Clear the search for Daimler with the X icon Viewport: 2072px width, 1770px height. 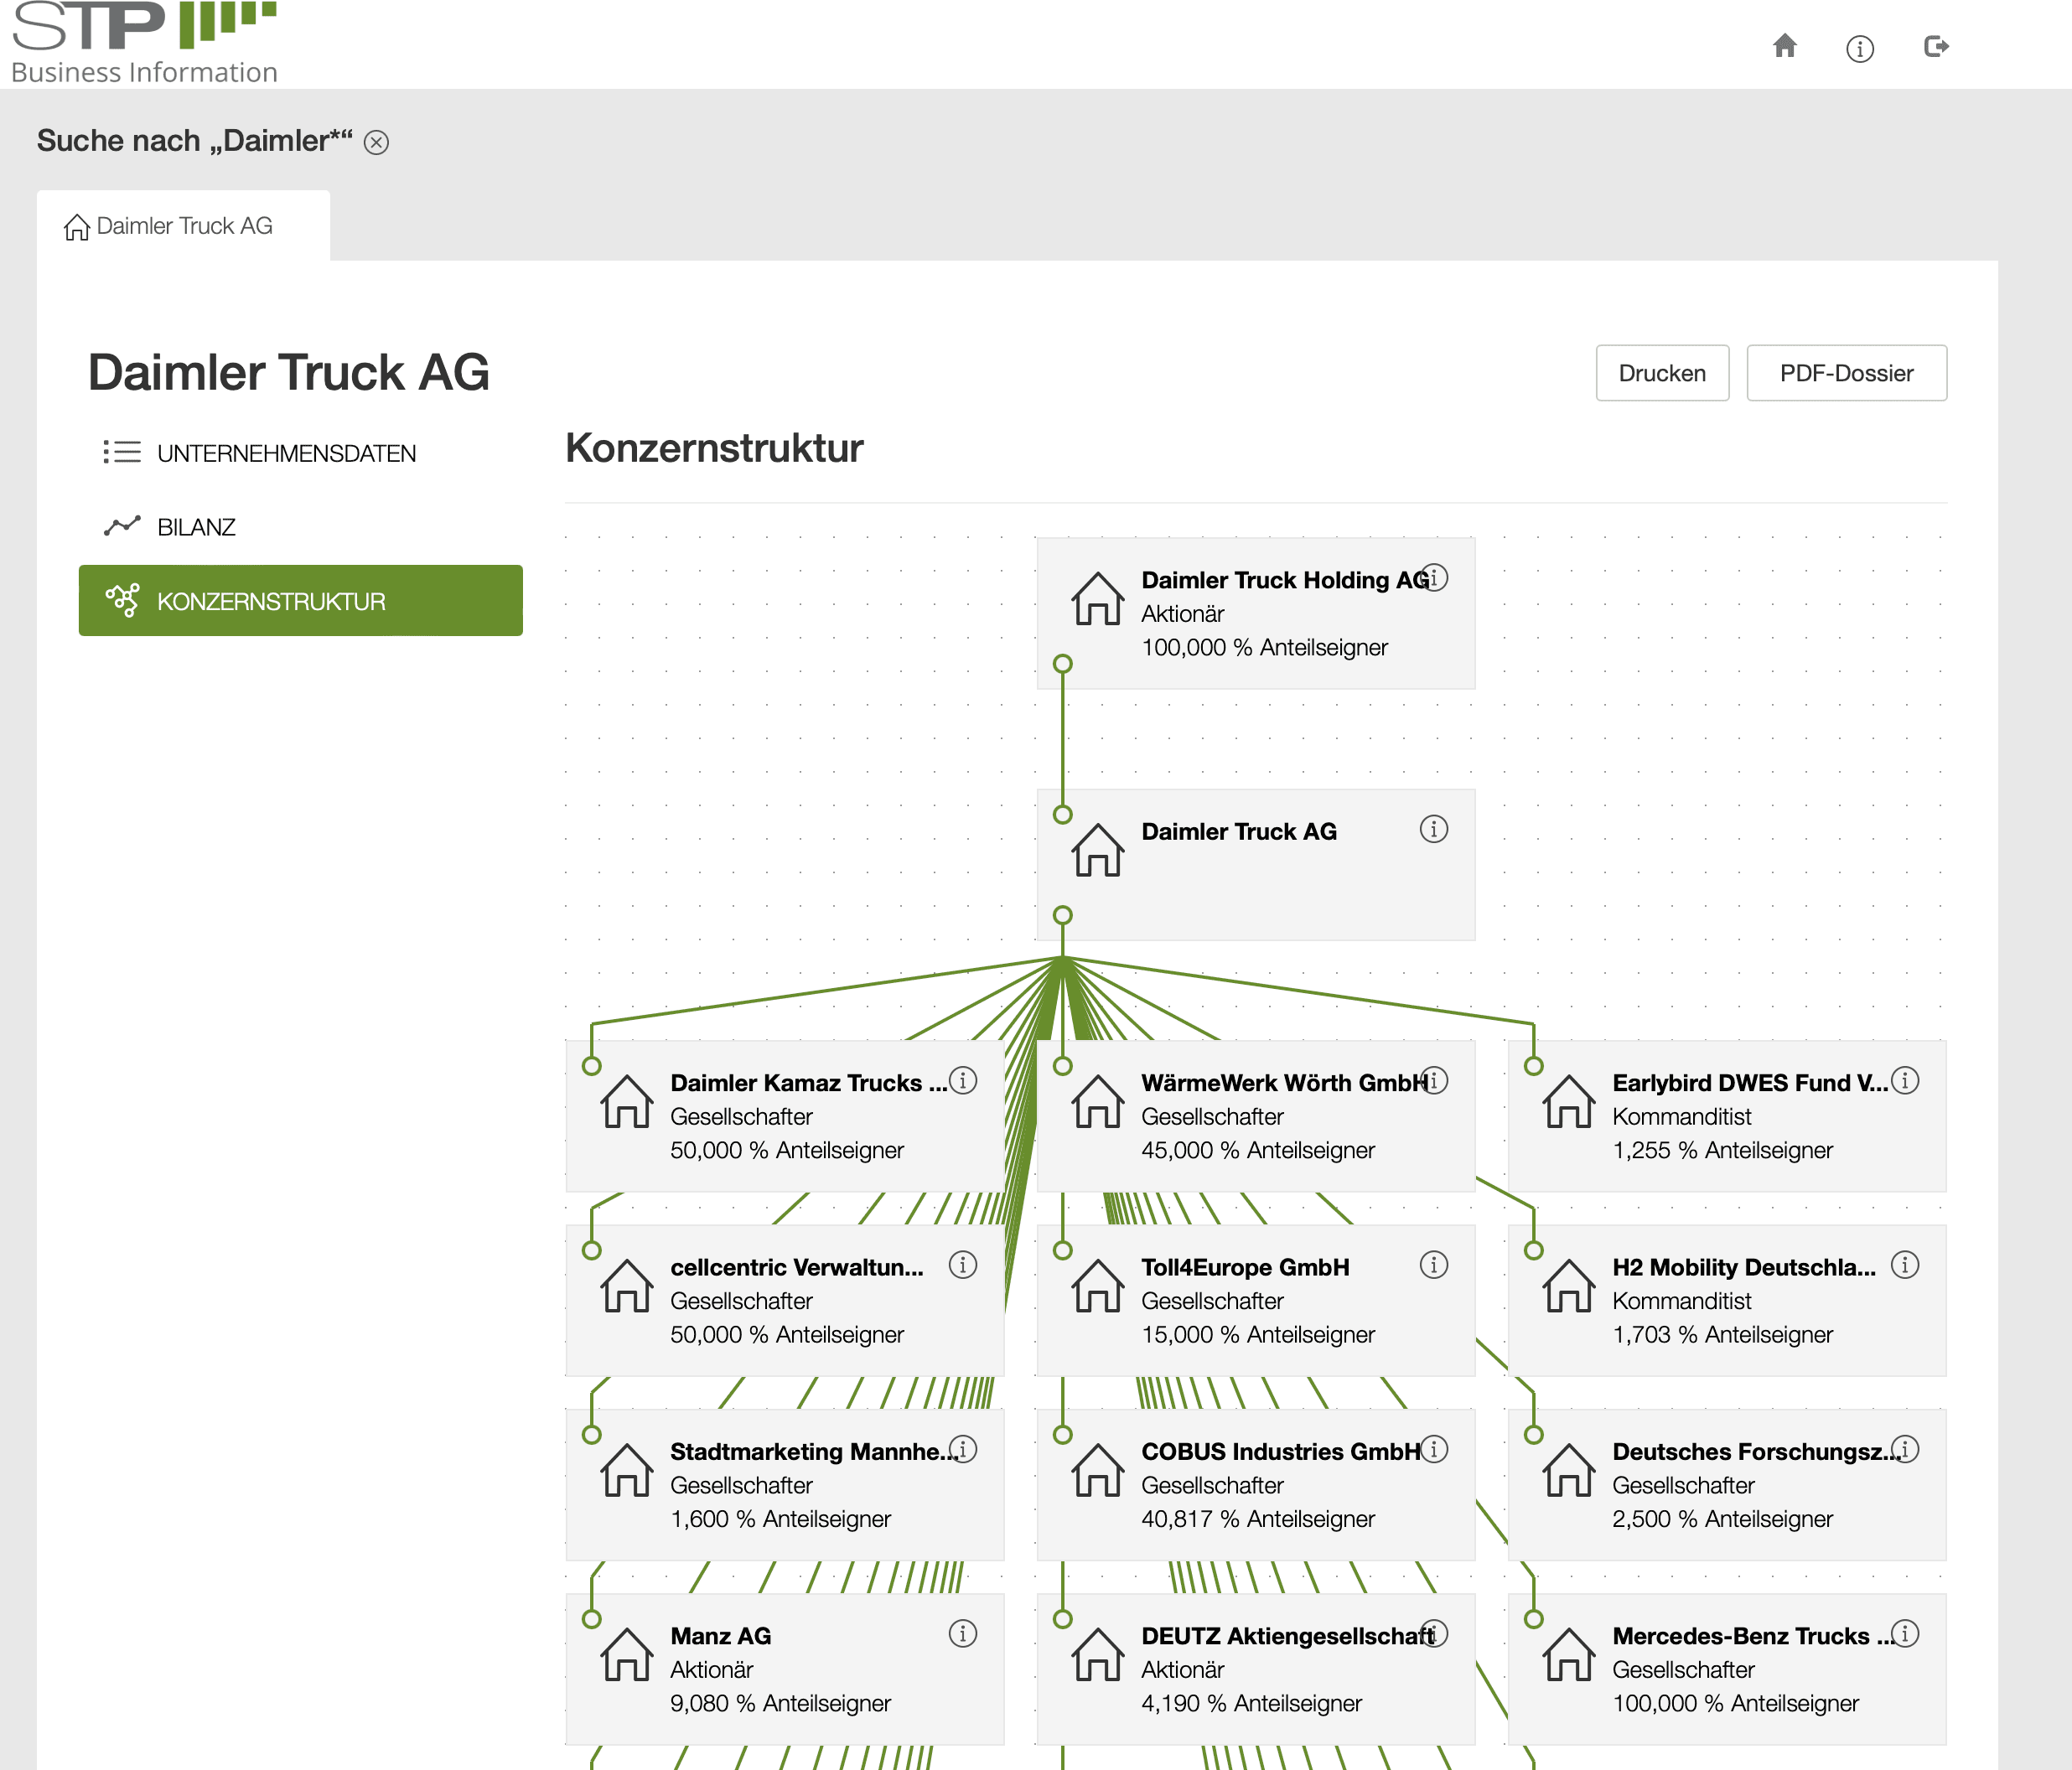pyautogui.click(x=376, y=142)
